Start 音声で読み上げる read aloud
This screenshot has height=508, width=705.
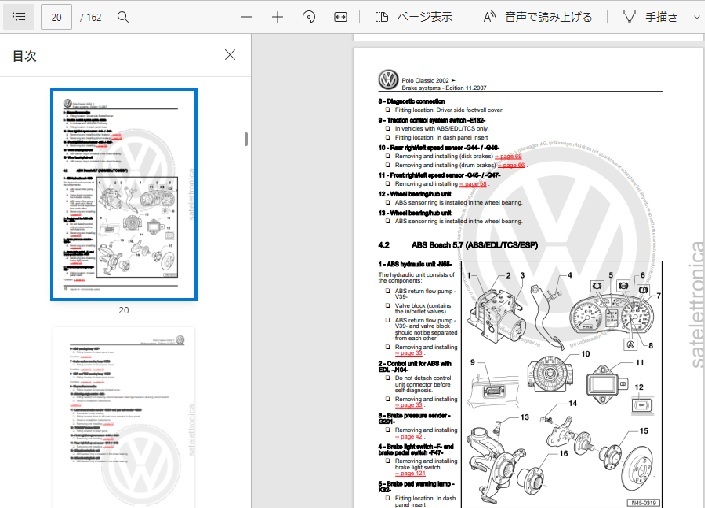(x=538, y=18)
